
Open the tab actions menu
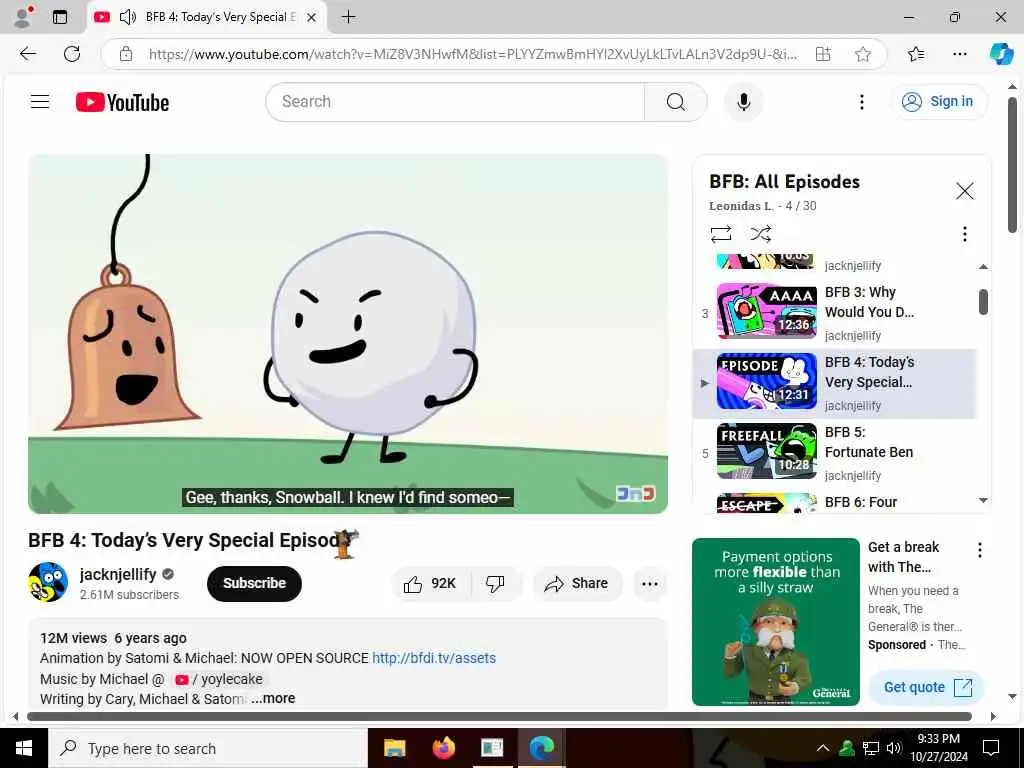pos(60,18)
